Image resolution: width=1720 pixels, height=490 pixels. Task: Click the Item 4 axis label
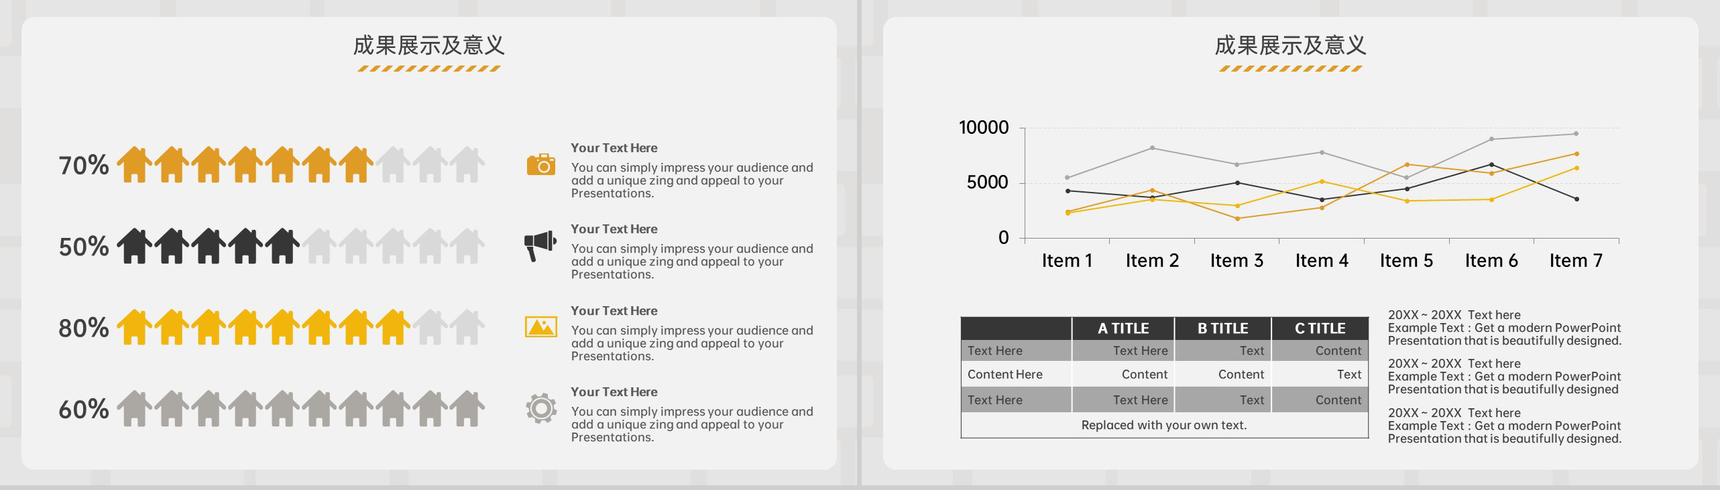pos(1322,260)
